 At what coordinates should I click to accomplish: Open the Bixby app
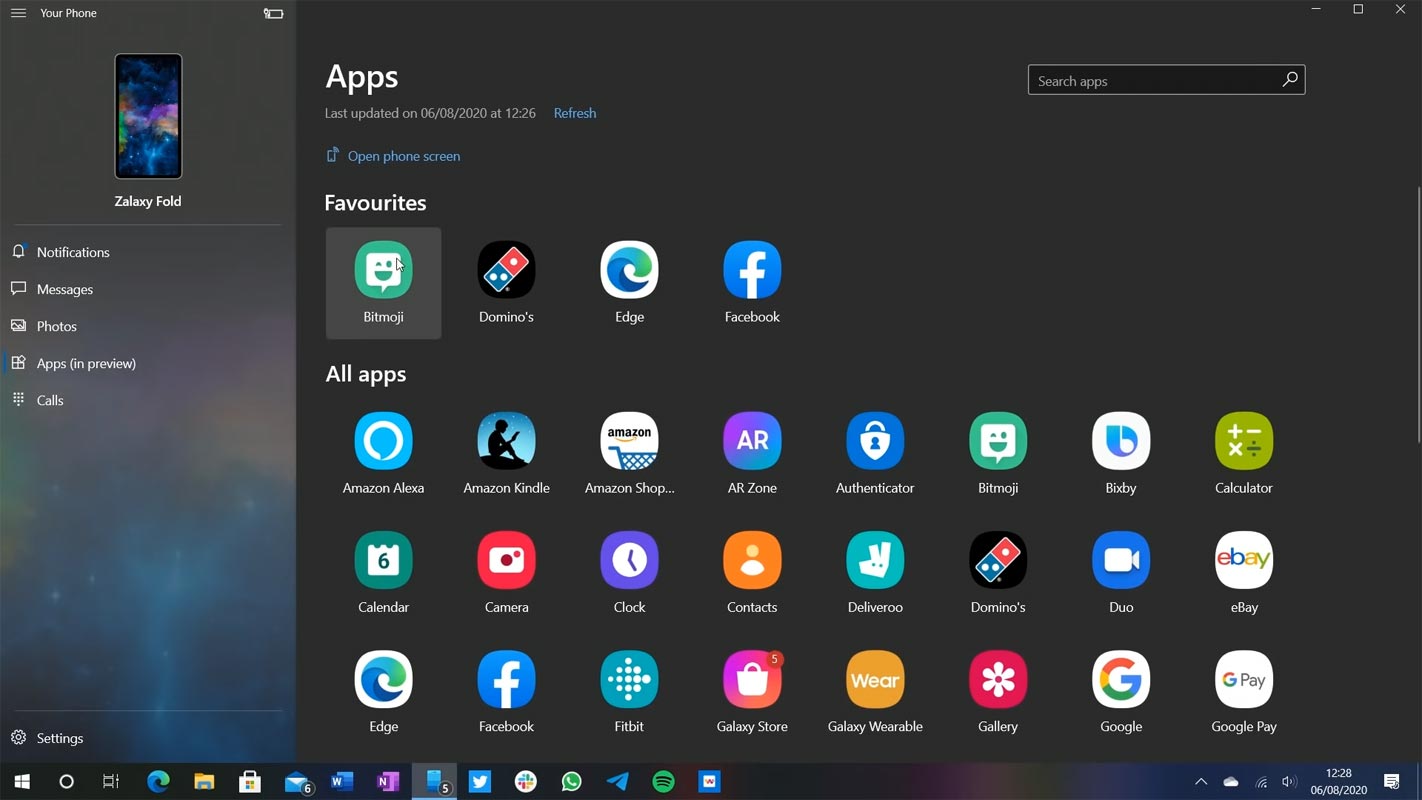[1121, 453]
